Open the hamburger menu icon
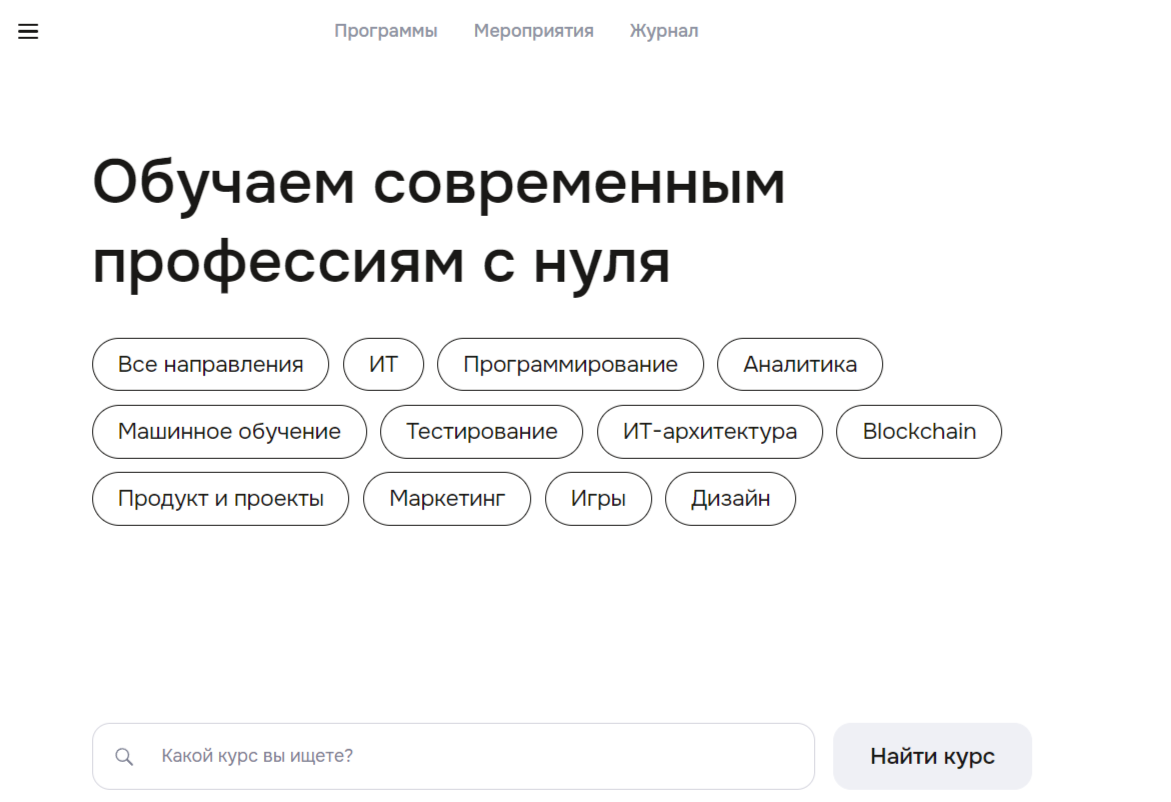The width and height of the screenshot is (1171, 802). click(28, 32)
